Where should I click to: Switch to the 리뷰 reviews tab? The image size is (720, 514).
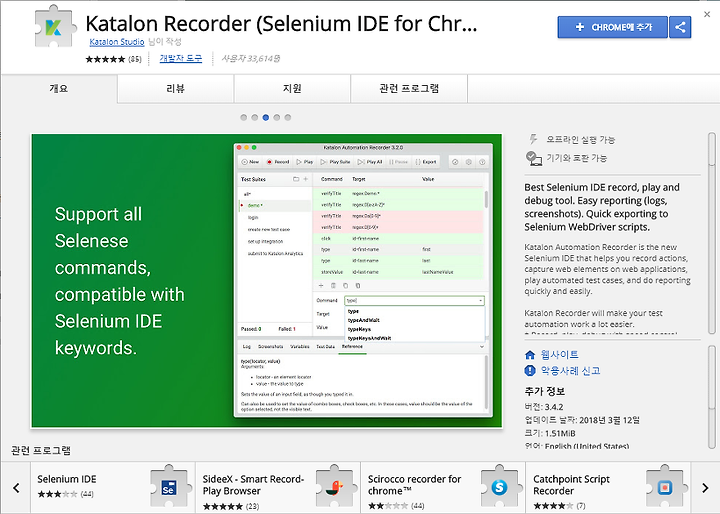[x=175, y=88]
